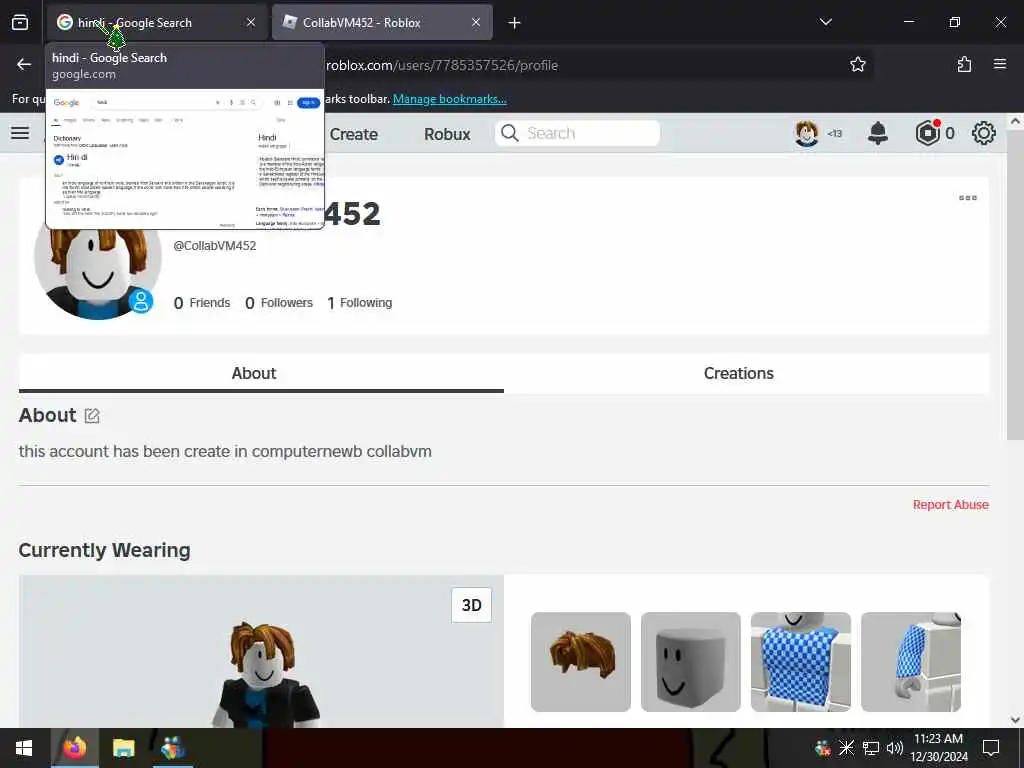The height and width of the screenshot is (768, 1024).
Task: Open the profile three-dots options menu
Action: pyautogui.click(x=967, y=197)
